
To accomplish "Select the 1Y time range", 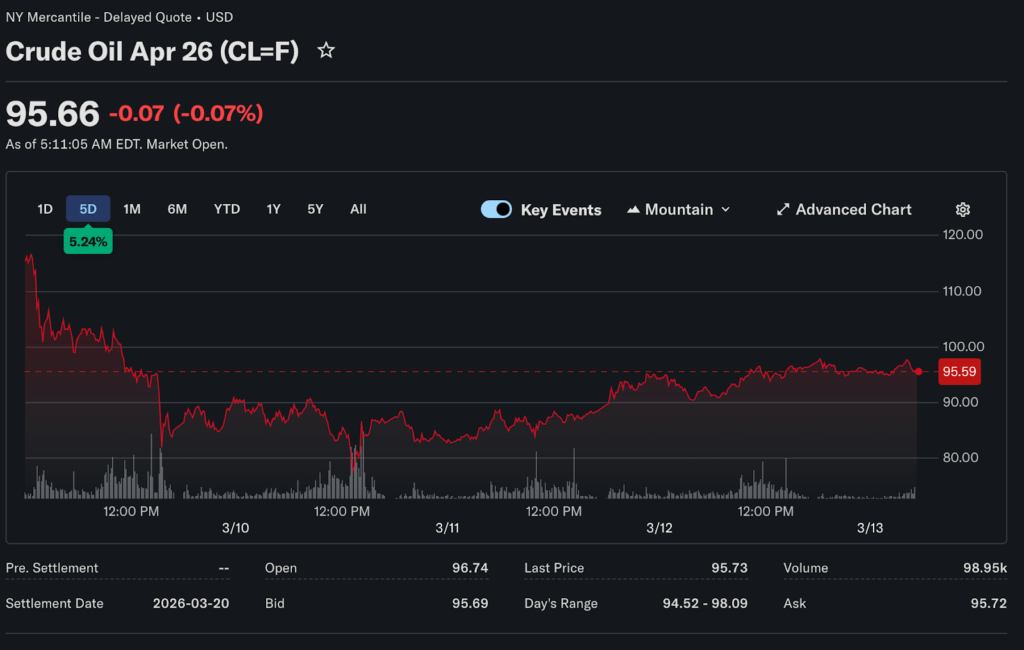I will (273, 209).
